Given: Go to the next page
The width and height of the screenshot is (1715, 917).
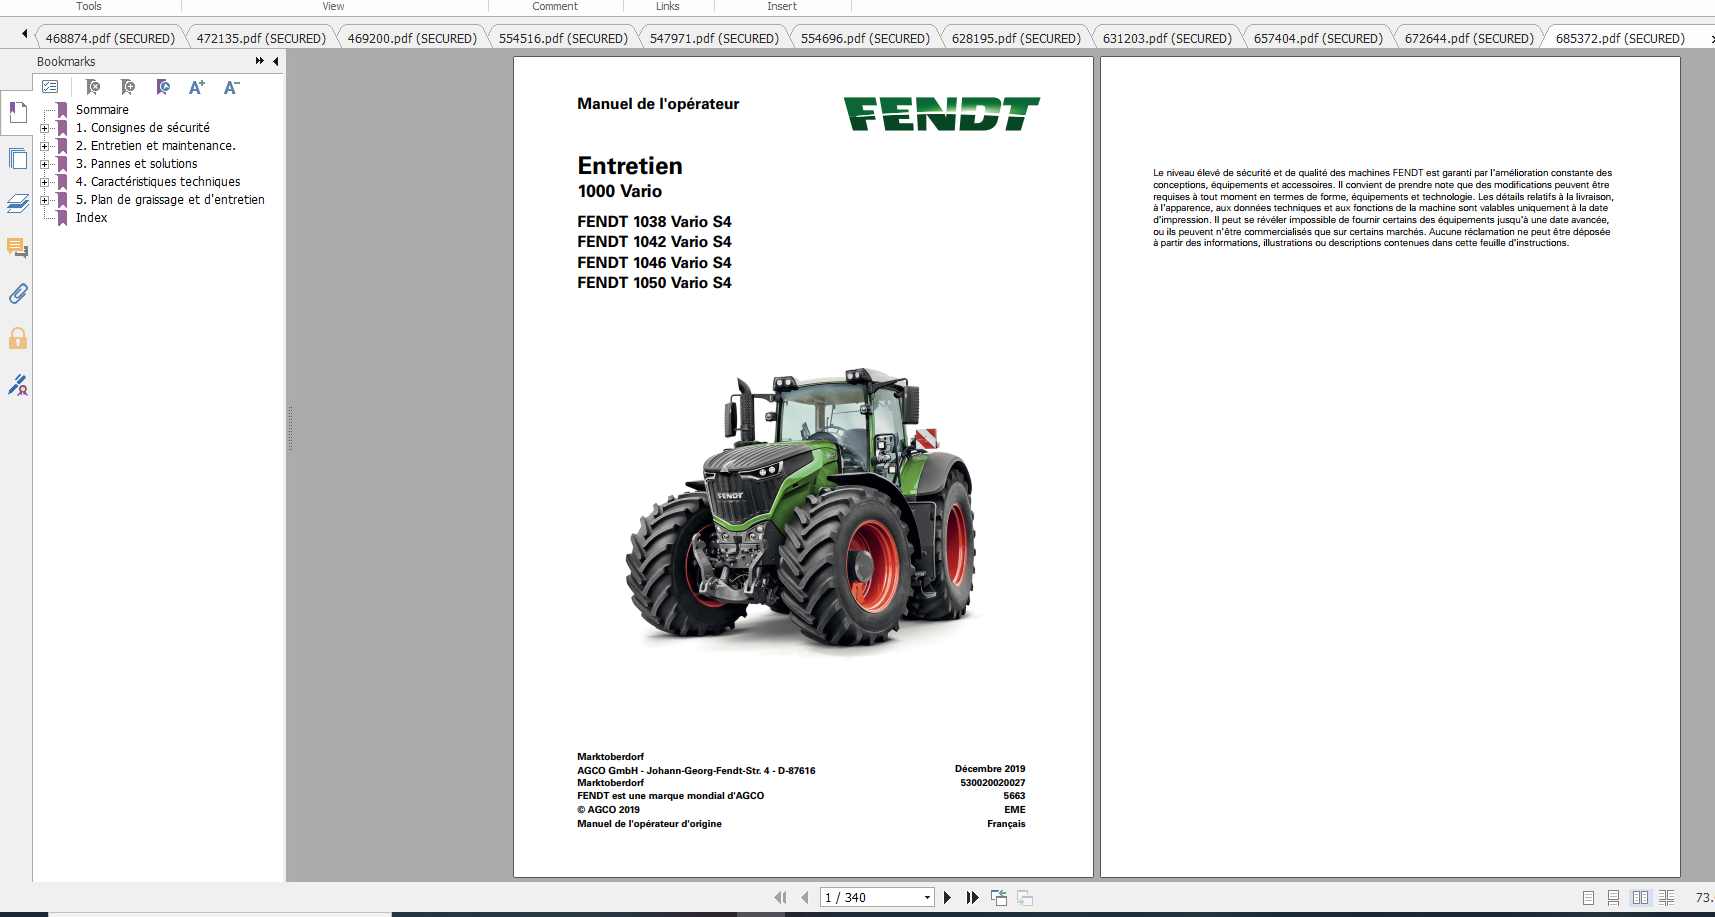Looking at the screenshot, I should click(x=947, y=898).
